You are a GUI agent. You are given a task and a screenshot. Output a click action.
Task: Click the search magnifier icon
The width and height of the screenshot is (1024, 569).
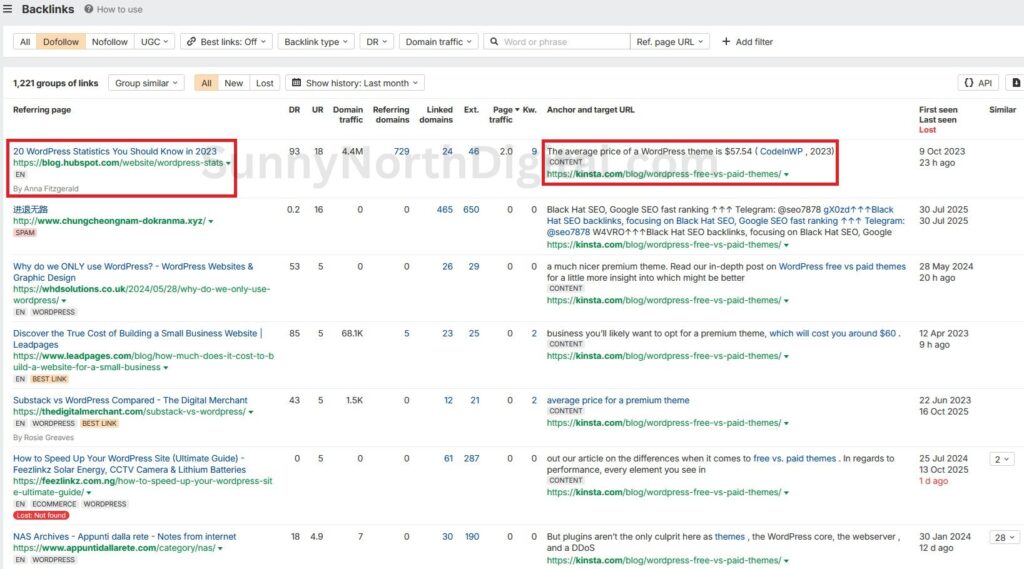(x=494, y=42)
